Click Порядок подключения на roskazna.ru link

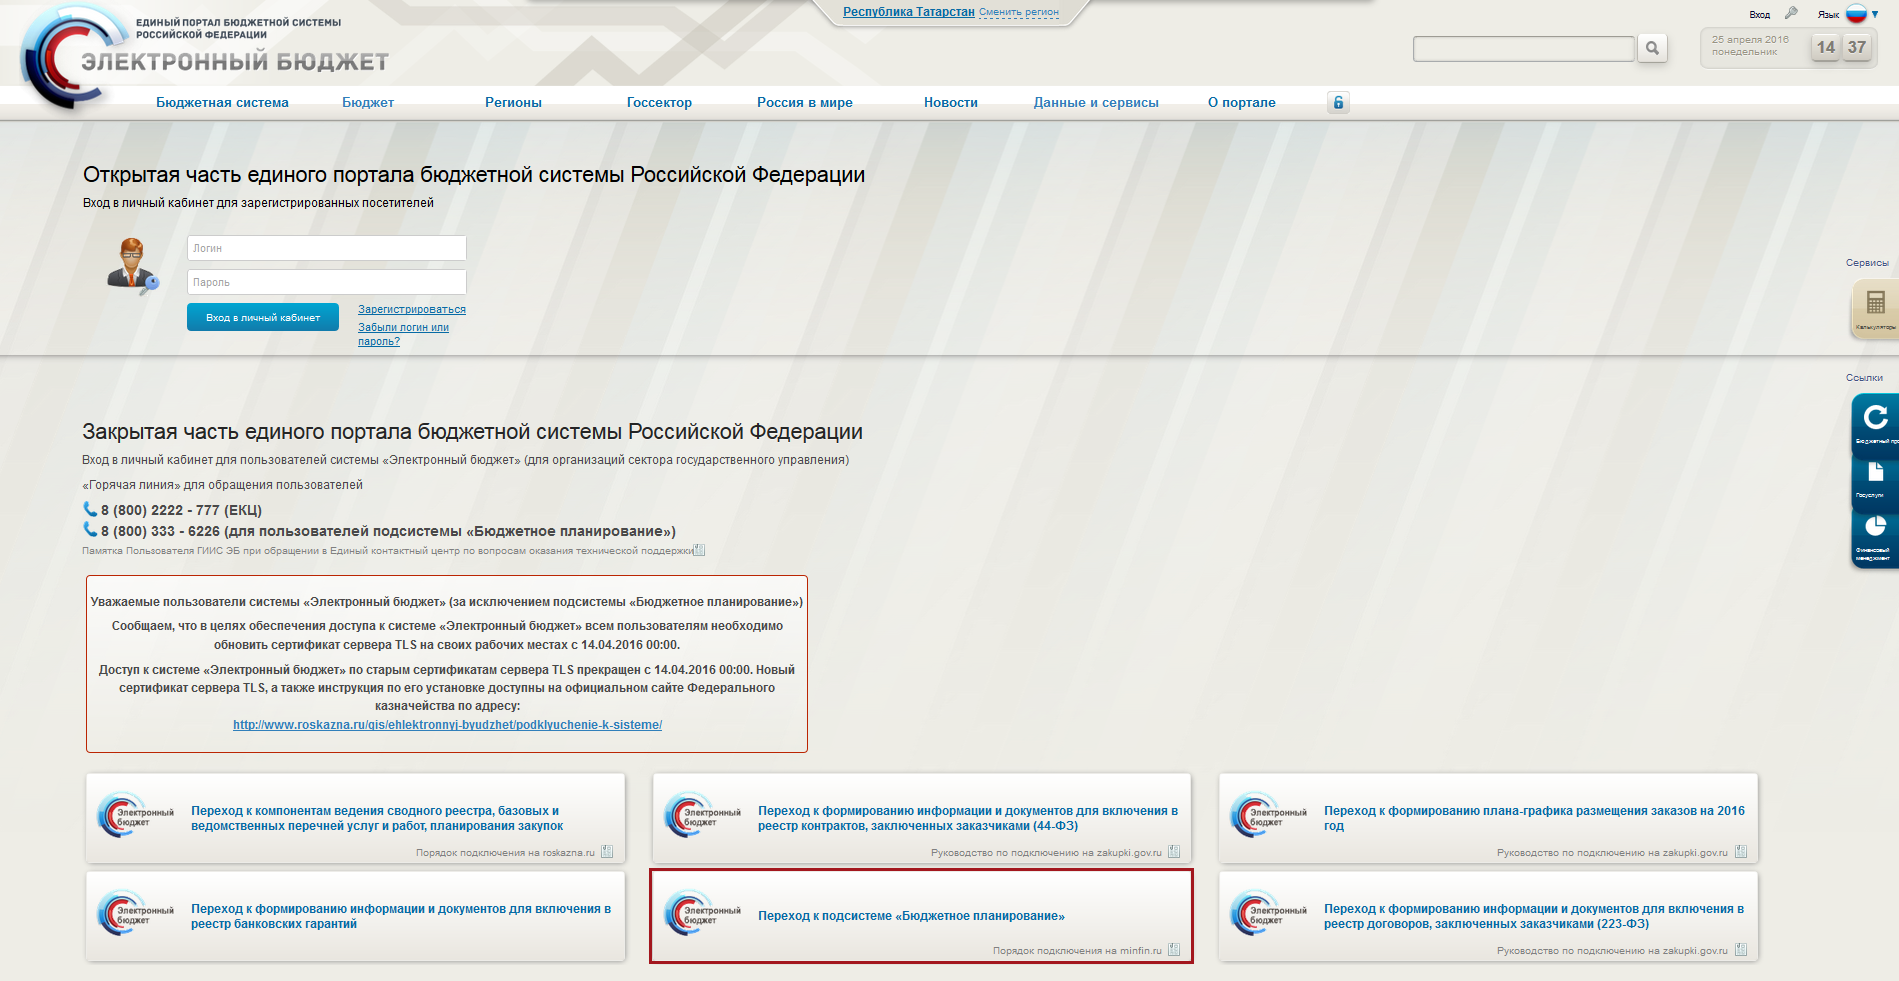(x=505, y=853)
